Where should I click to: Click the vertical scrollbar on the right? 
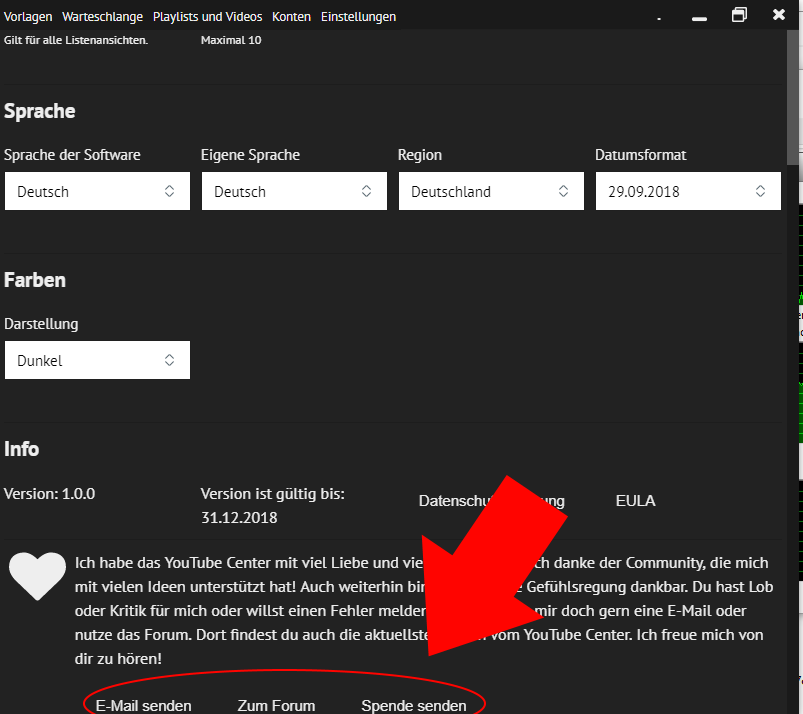pos(793,100)
